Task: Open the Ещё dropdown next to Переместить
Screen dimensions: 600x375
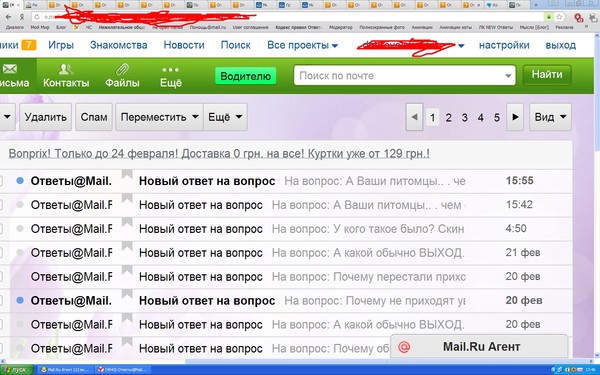Action: tap(225, 117)
